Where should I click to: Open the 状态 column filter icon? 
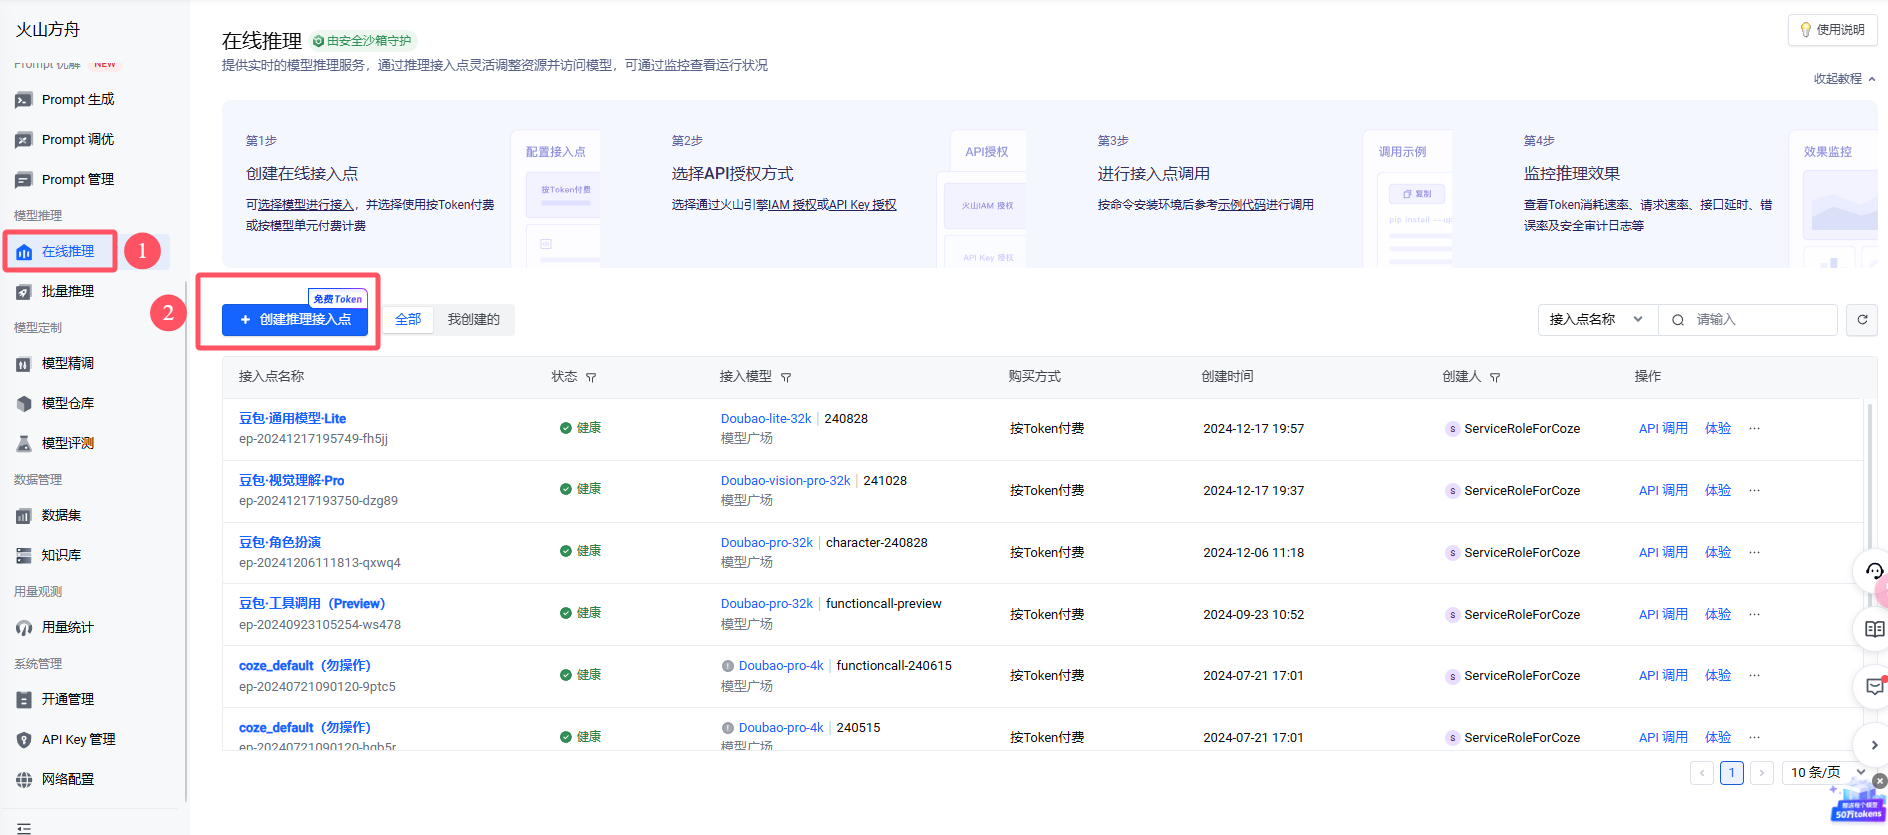point(591,378)
